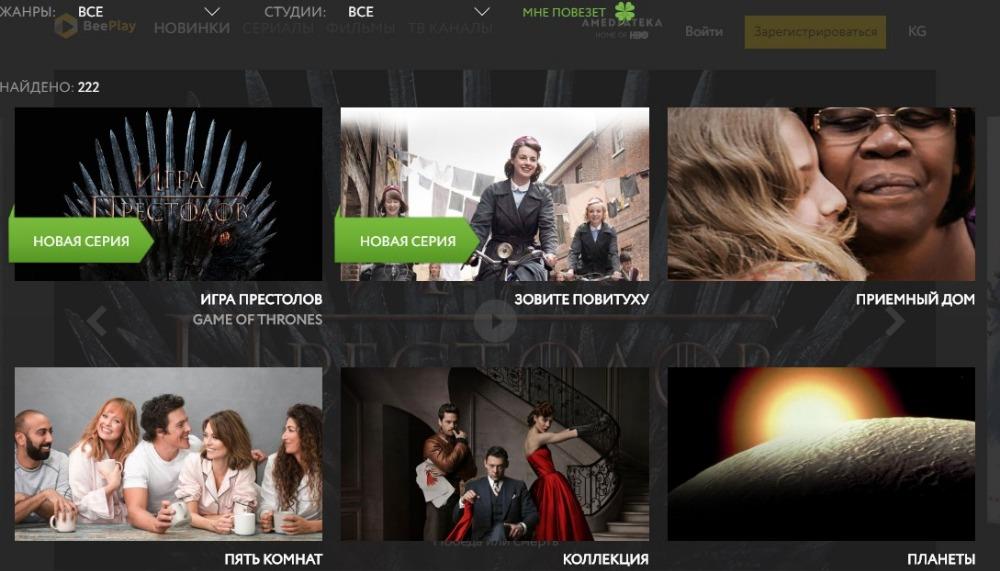Open the Зовите повитуху thumbnail

tap(495, 194)
